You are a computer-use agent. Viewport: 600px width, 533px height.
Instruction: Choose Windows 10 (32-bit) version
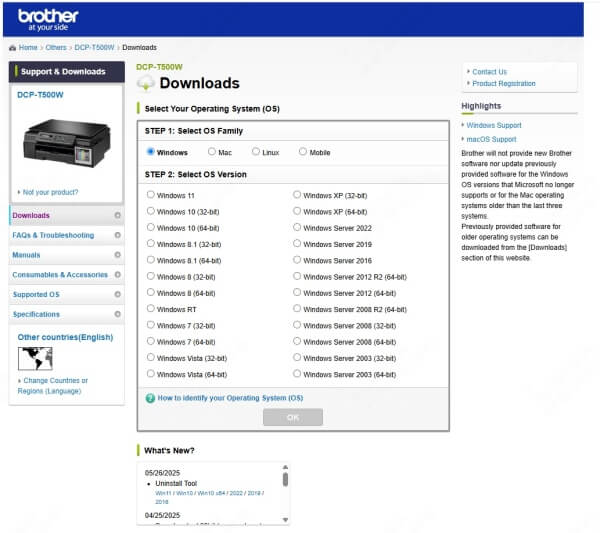tap(151, 211)
